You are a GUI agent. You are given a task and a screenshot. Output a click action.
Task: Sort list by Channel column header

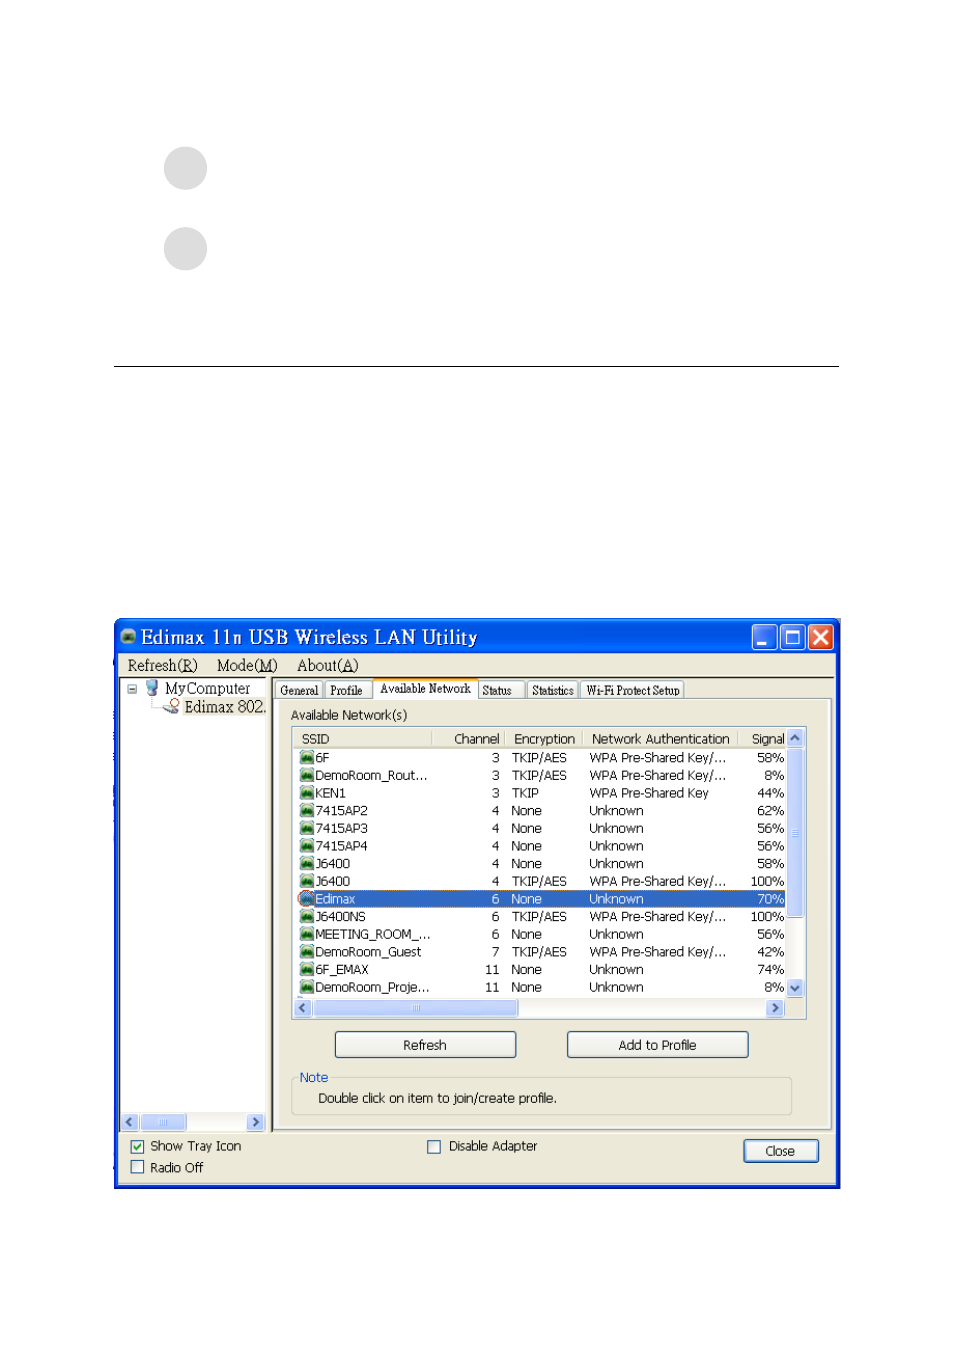pyautogui.click(x=469, y=739)
